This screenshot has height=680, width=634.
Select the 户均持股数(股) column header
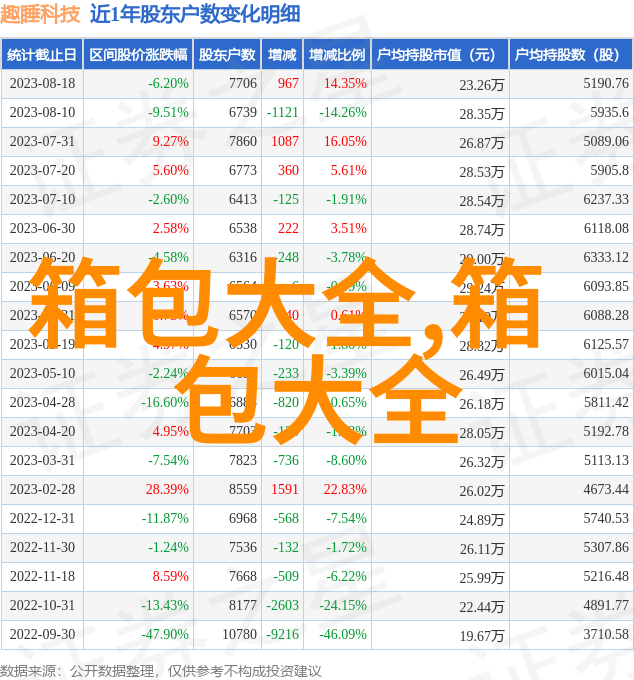[x=570, y=55]
